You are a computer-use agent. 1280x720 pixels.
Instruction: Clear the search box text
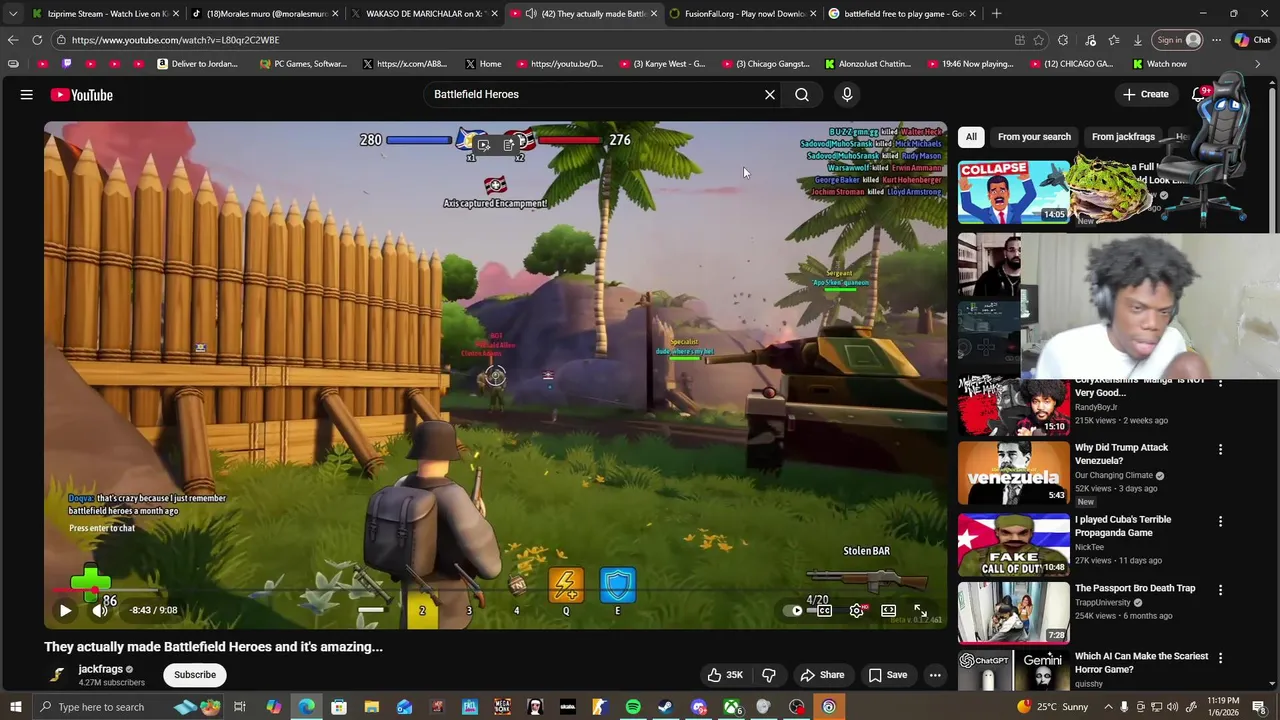pos(770,95)
